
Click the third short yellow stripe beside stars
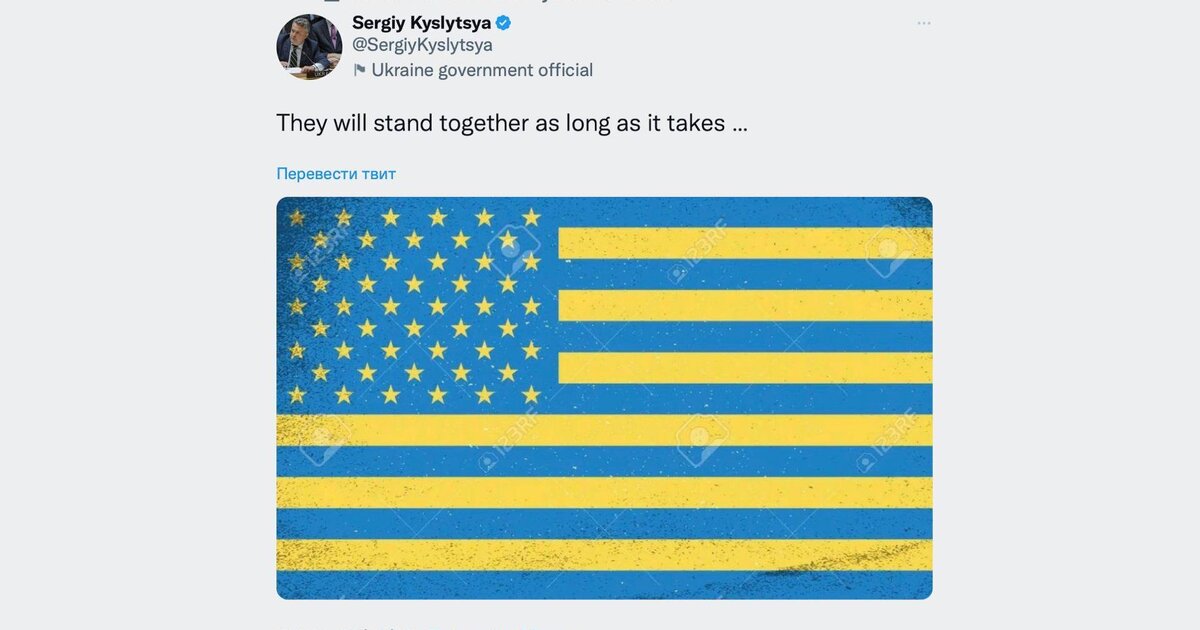tap(745, 367)
